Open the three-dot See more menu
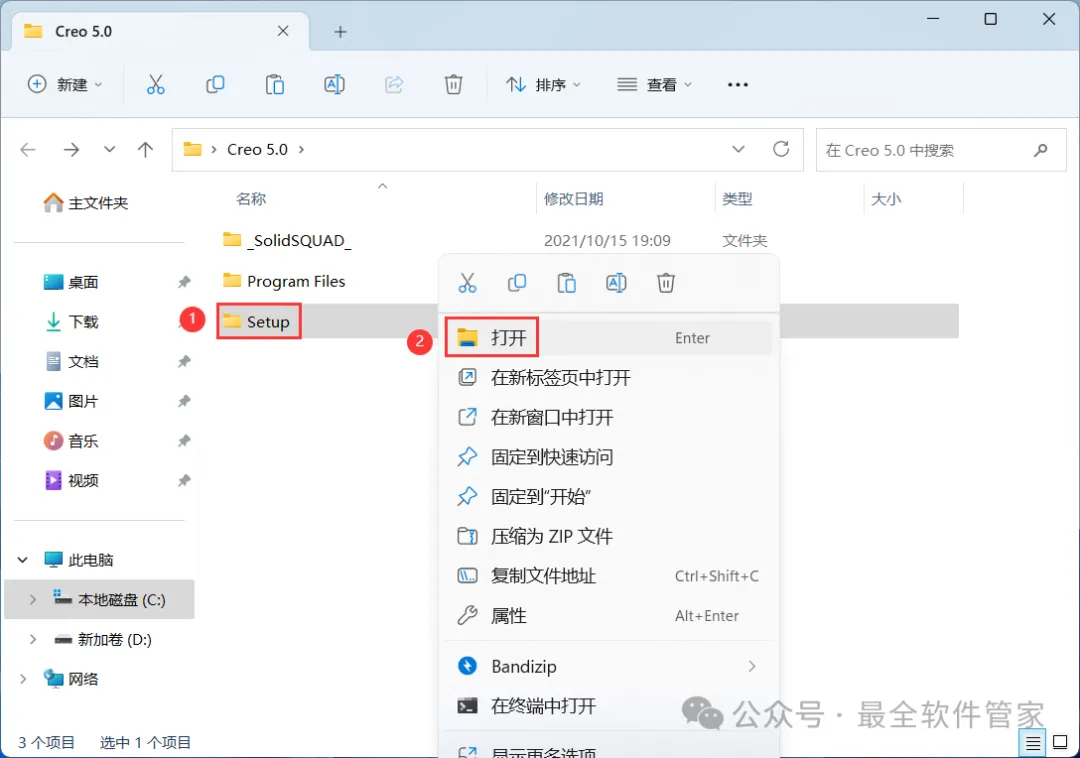The image size is (1080, 758). 738,85
